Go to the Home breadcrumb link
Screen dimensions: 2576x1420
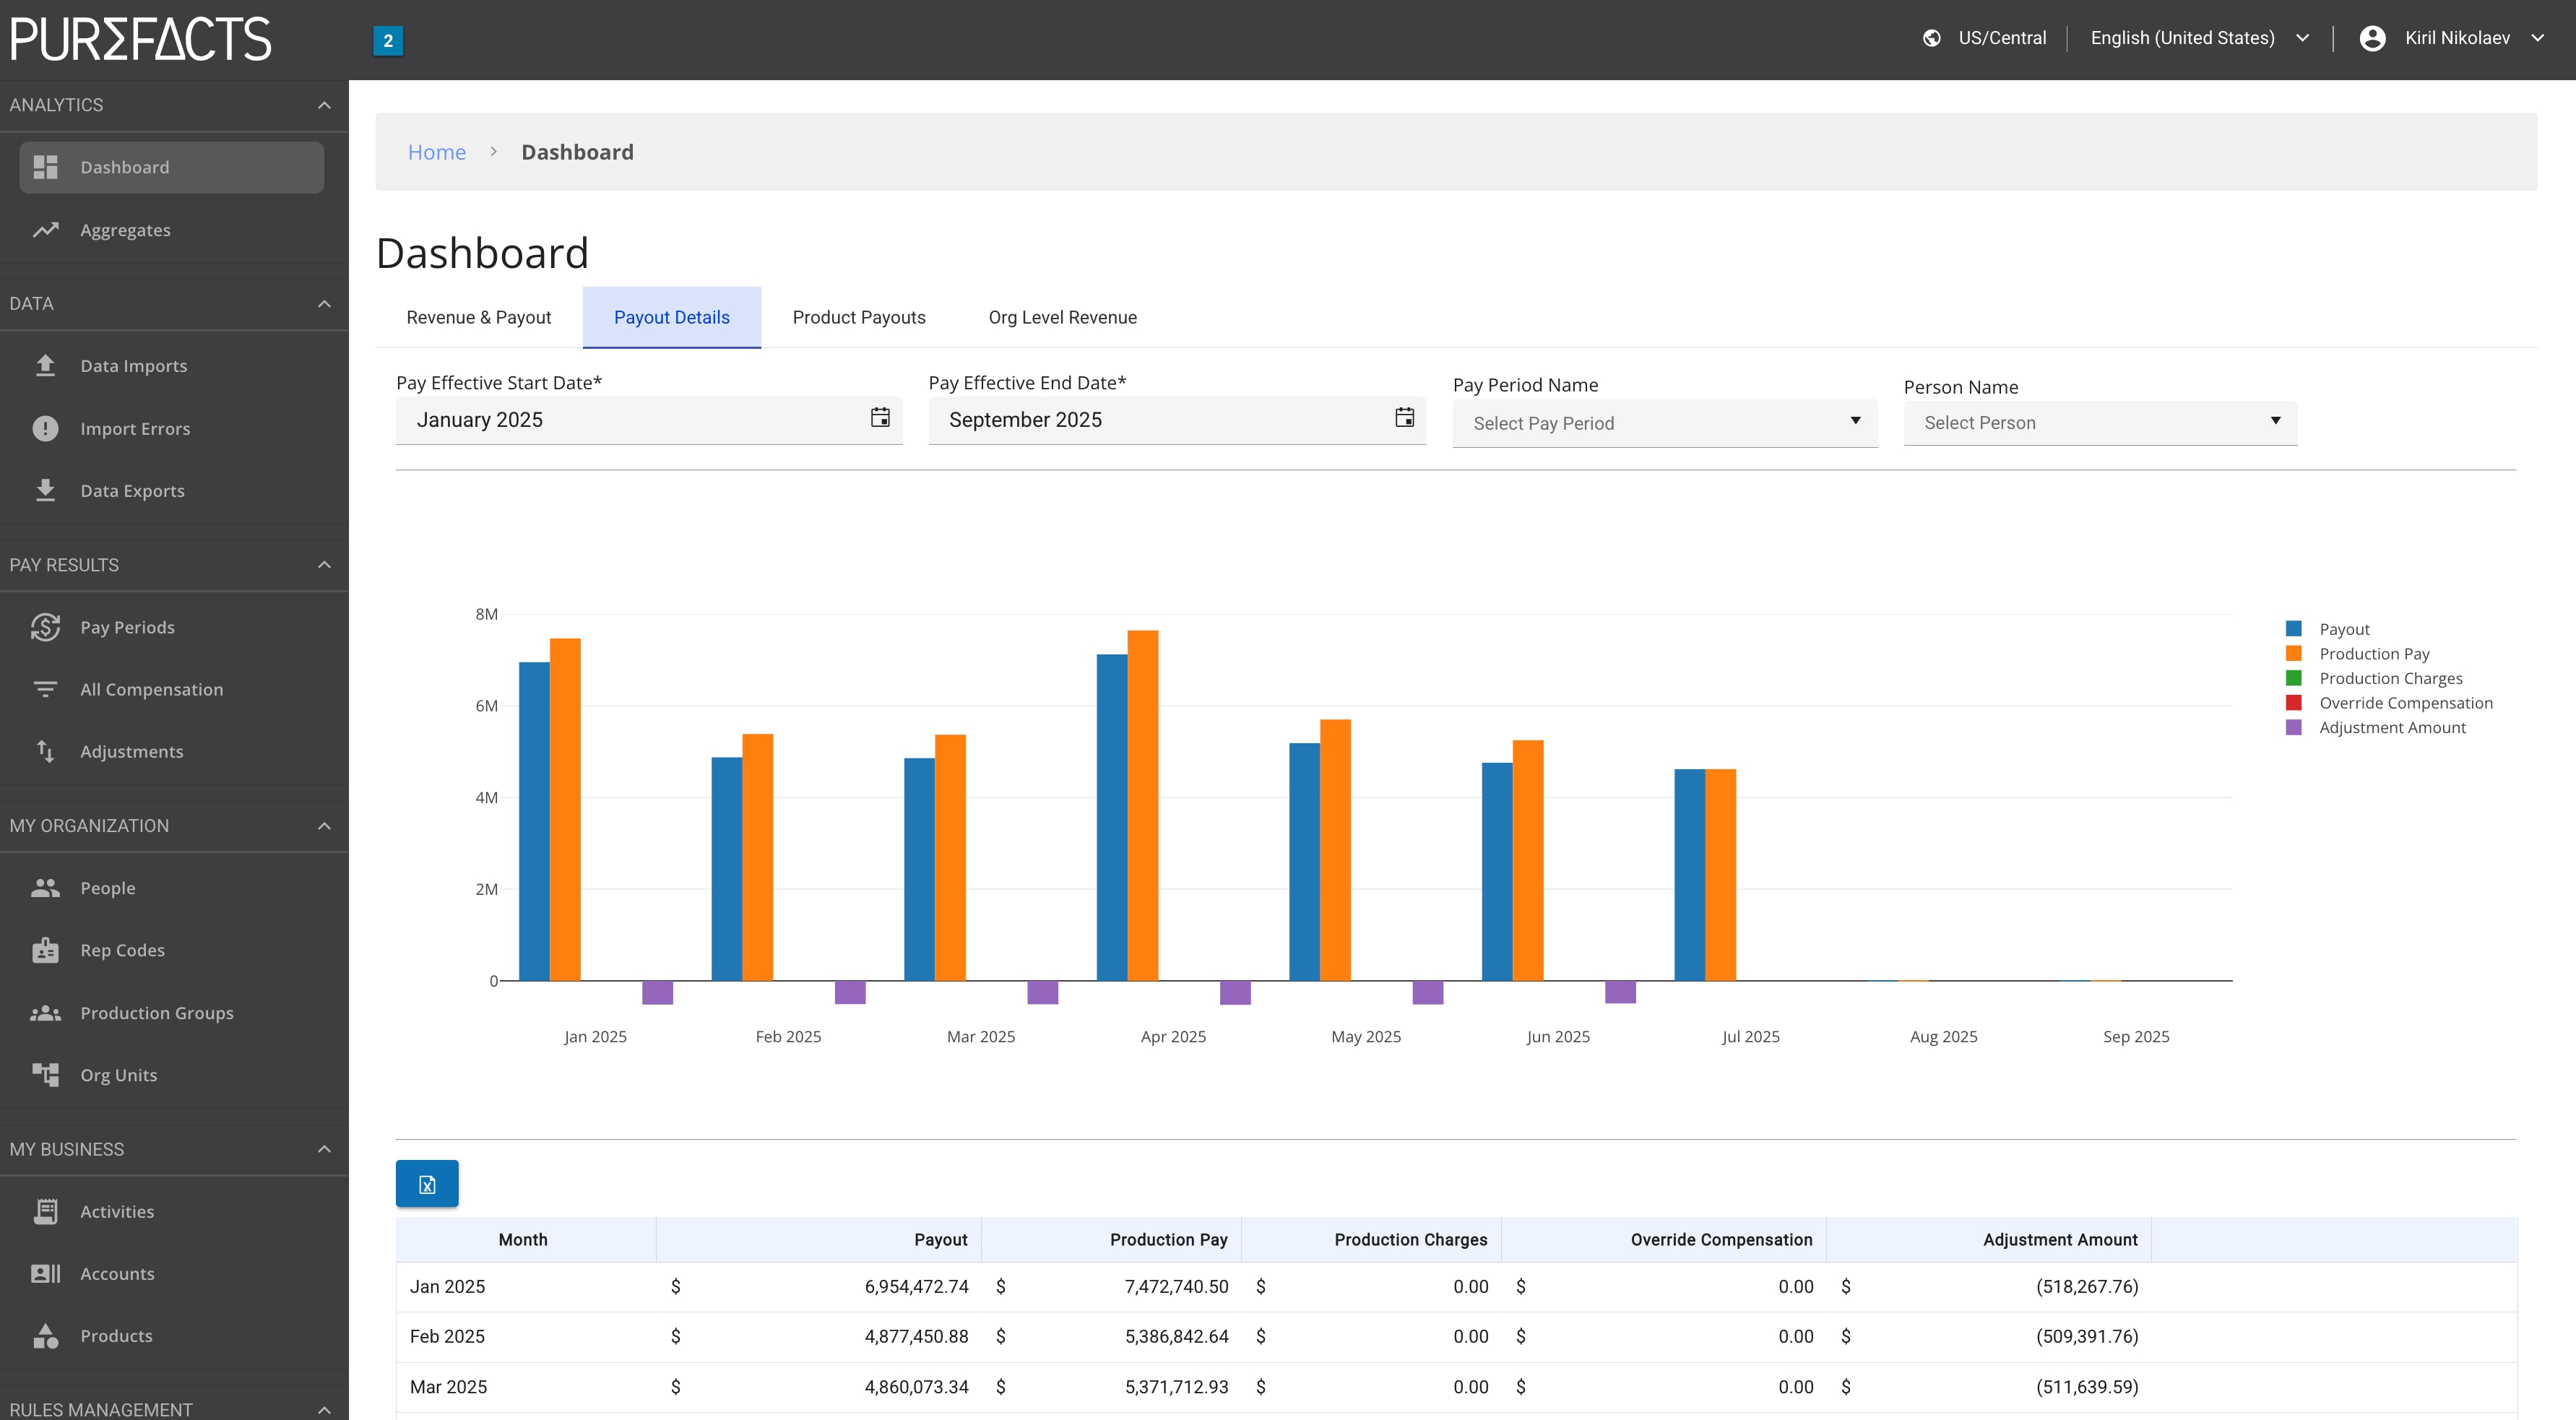(x=437, y=152)
